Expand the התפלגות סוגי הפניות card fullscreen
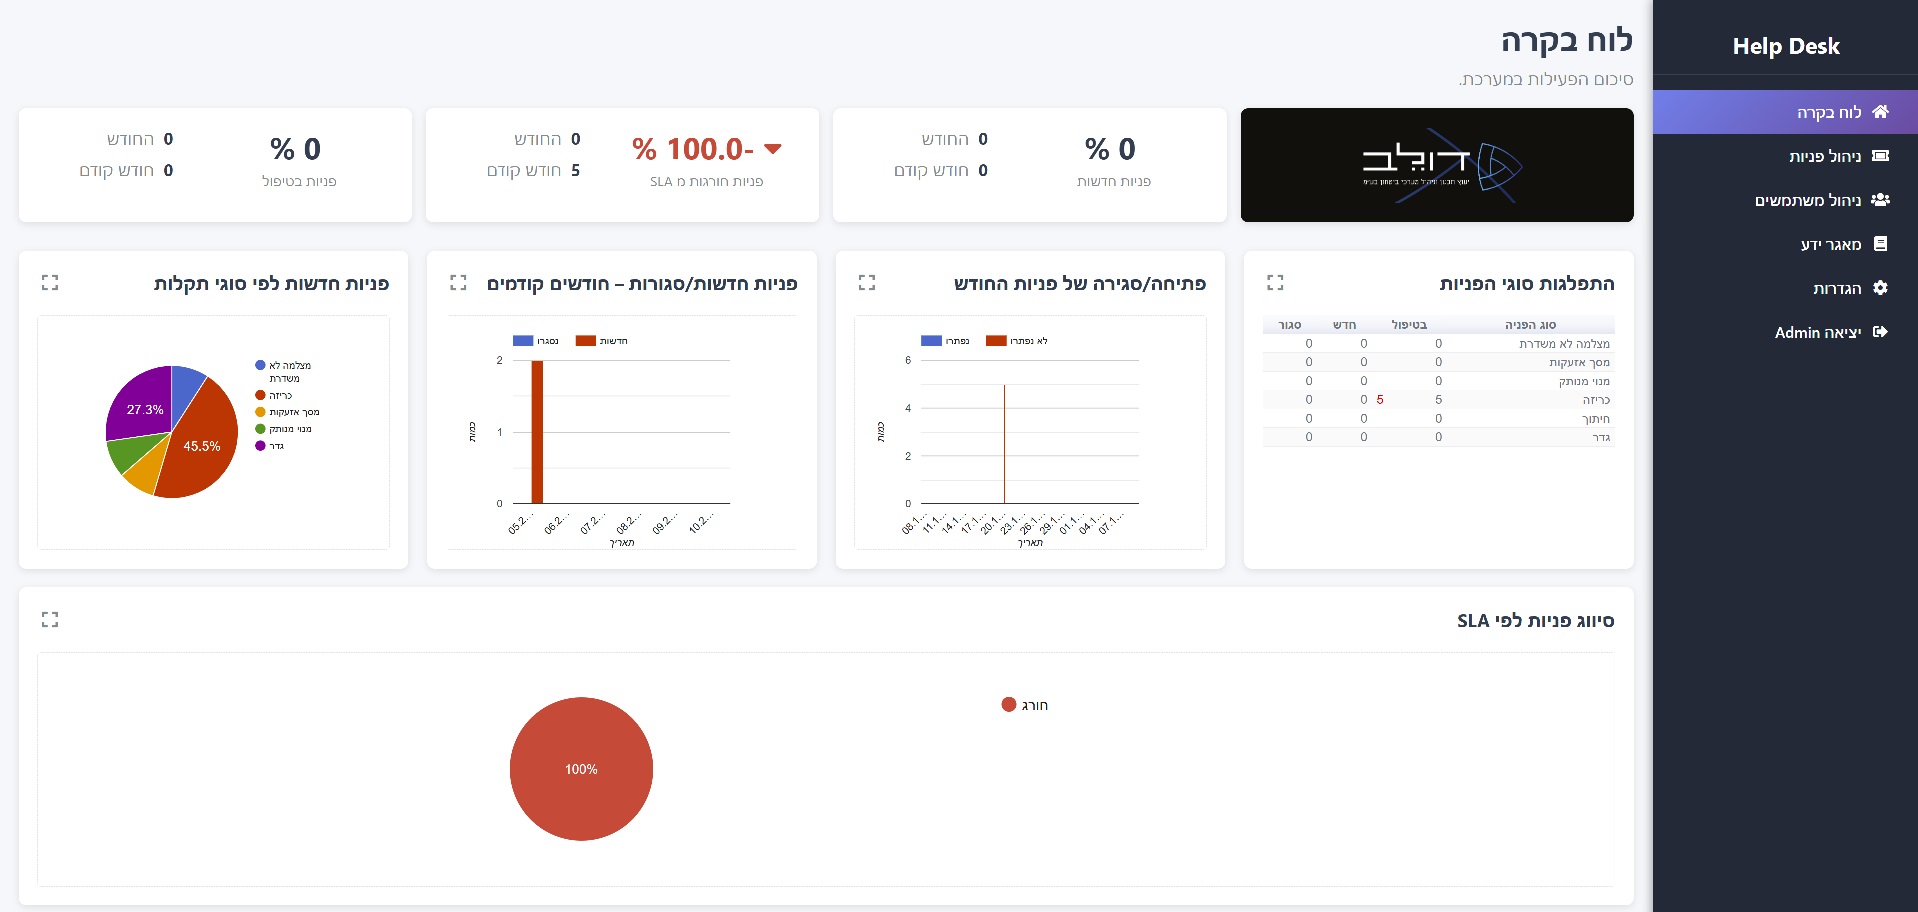 tap(1275, 283)
